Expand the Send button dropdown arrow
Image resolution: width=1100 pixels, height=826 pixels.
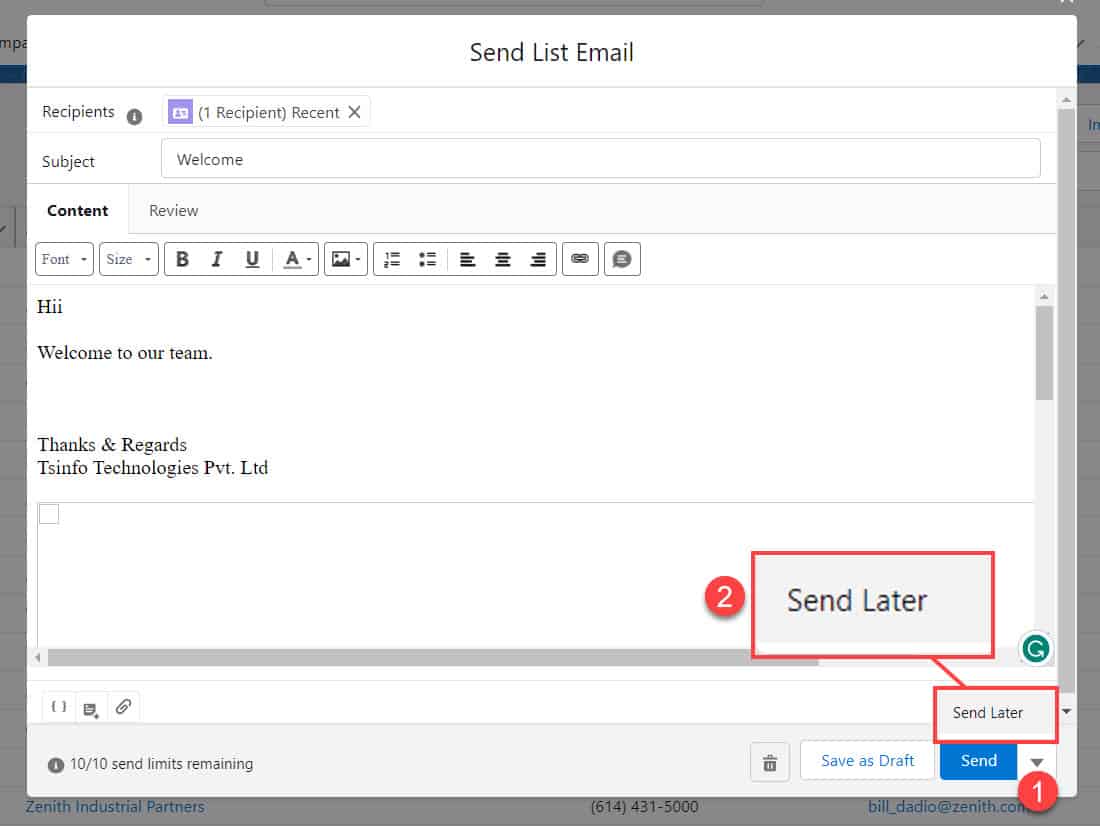1038,761
